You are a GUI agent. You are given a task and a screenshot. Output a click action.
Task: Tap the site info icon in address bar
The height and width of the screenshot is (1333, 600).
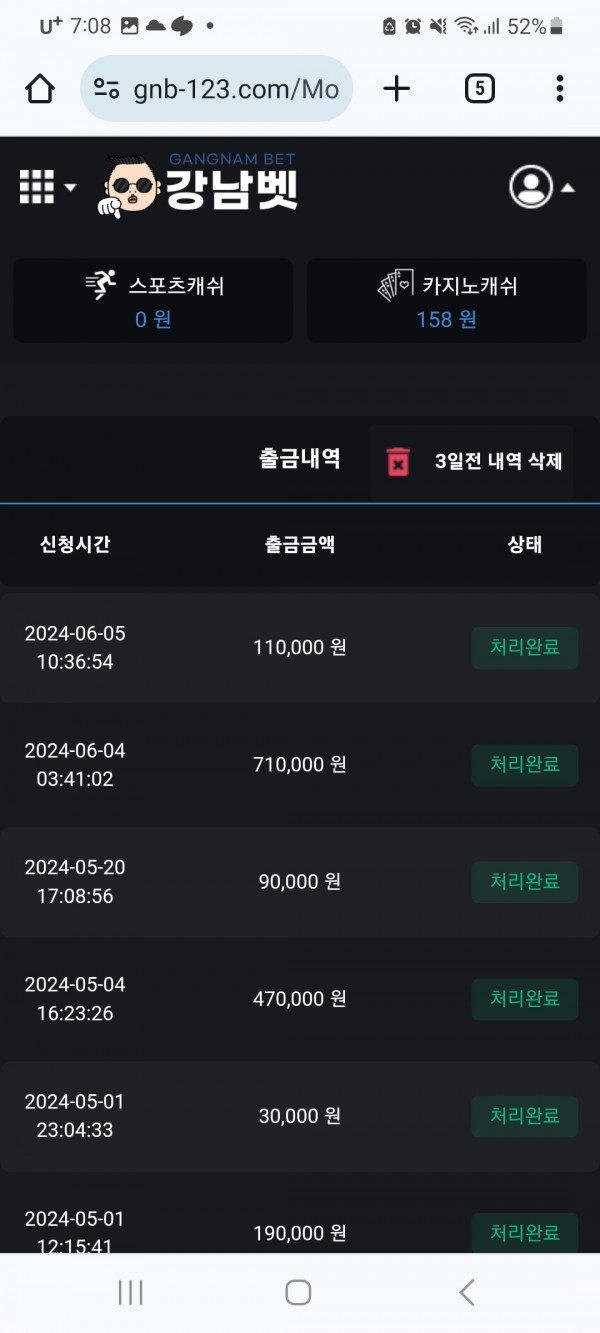107,89
